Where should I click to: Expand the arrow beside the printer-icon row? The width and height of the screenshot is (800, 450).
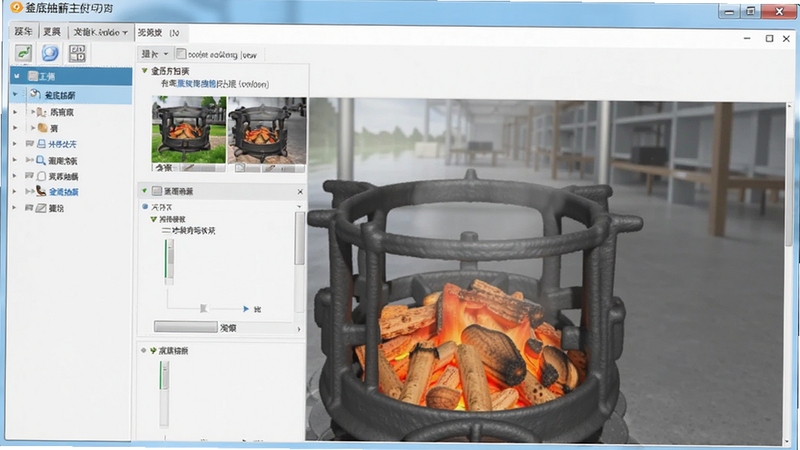(15, 144)
